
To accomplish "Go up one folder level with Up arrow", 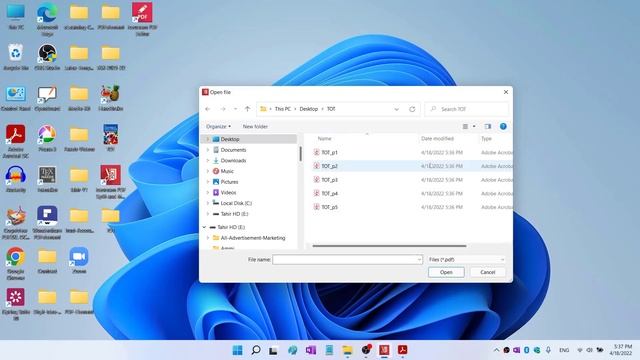I will 247,109.
